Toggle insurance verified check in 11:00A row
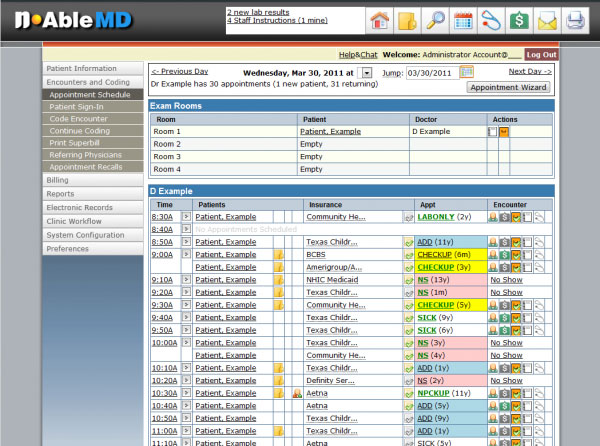Screen dimensions: 600x446 click(x=409, y=431)
